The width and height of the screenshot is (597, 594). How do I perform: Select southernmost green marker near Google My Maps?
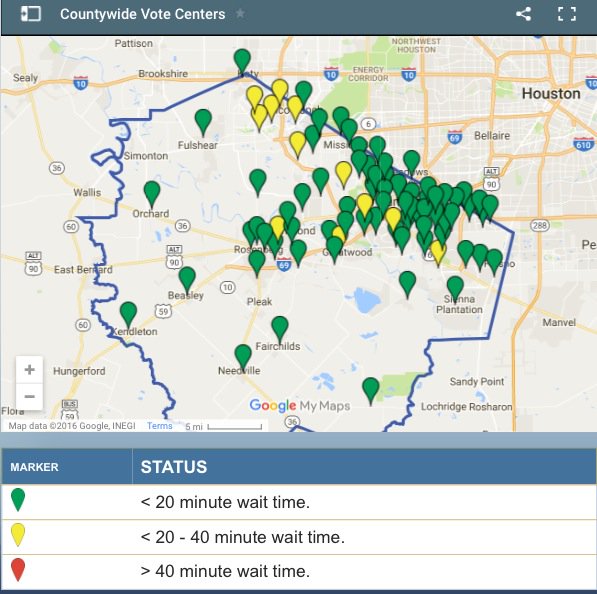tap(370, 391)
